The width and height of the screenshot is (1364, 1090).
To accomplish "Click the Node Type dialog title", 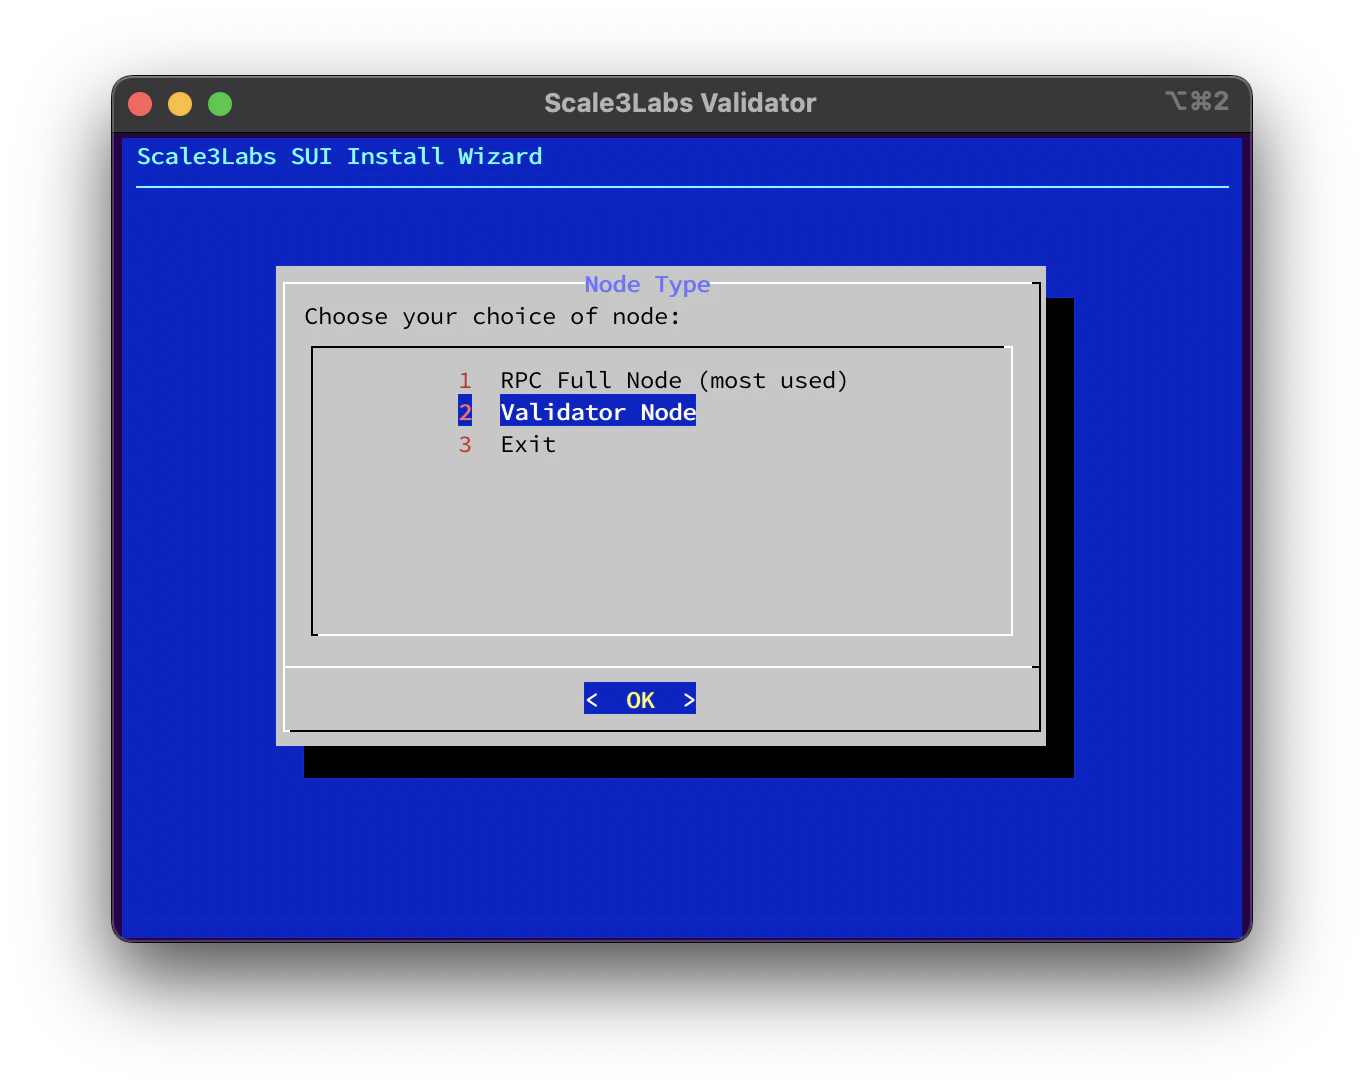I will pos(648,284).
